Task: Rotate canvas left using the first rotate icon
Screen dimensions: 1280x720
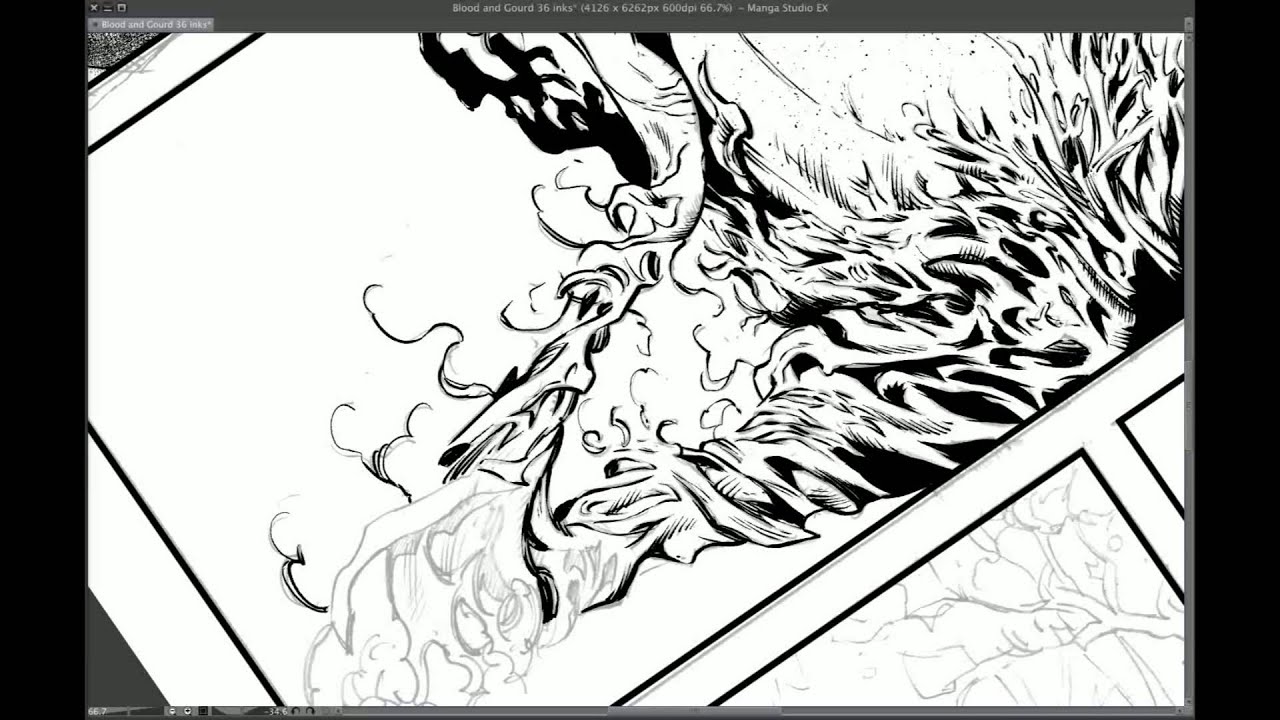Action: pyautogui.click(x=296, y=711)
